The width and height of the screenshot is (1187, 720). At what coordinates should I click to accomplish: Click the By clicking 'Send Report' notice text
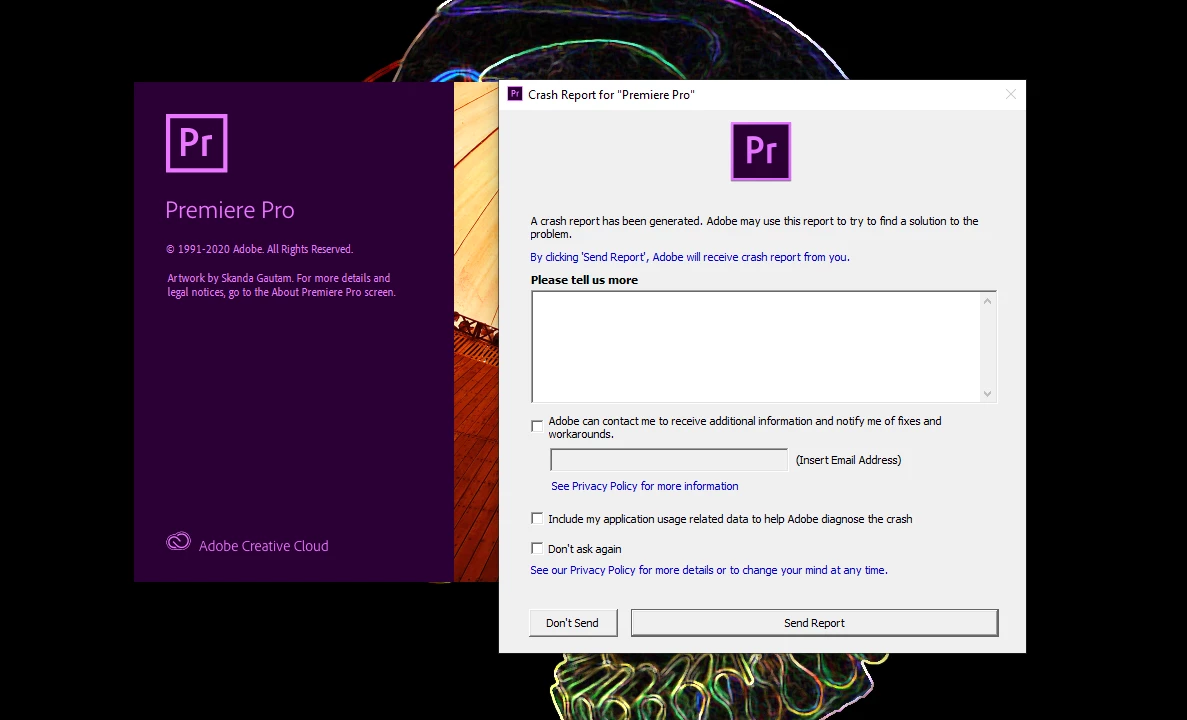[690, 257]
